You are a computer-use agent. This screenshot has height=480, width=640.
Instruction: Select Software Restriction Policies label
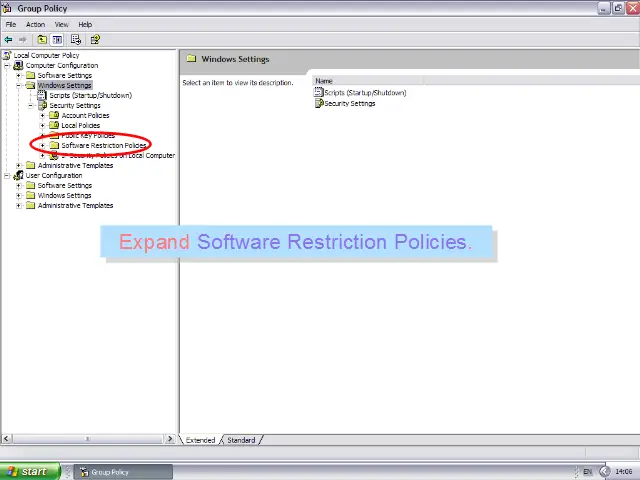click(x=104, y=145)
